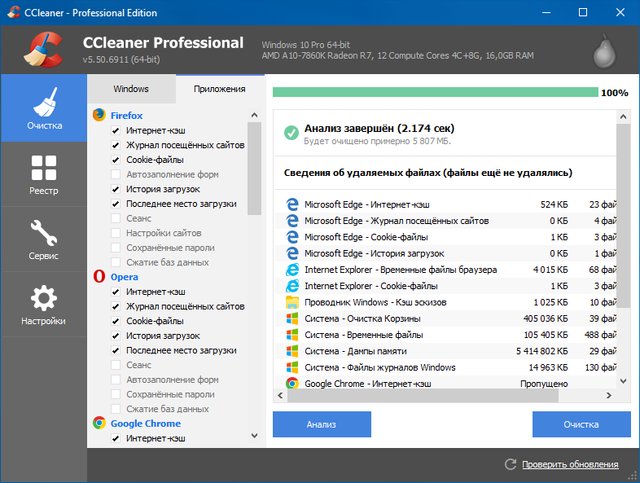Click the green 100% progress bar
Screen dimensions: 640x483
tap(434, 92)
